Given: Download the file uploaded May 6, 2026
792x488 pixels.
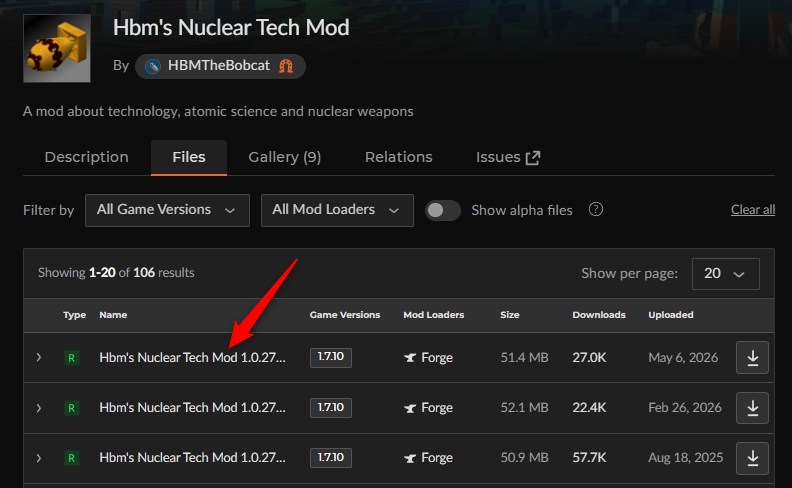Looking at the screenshot, I should 752,358.
